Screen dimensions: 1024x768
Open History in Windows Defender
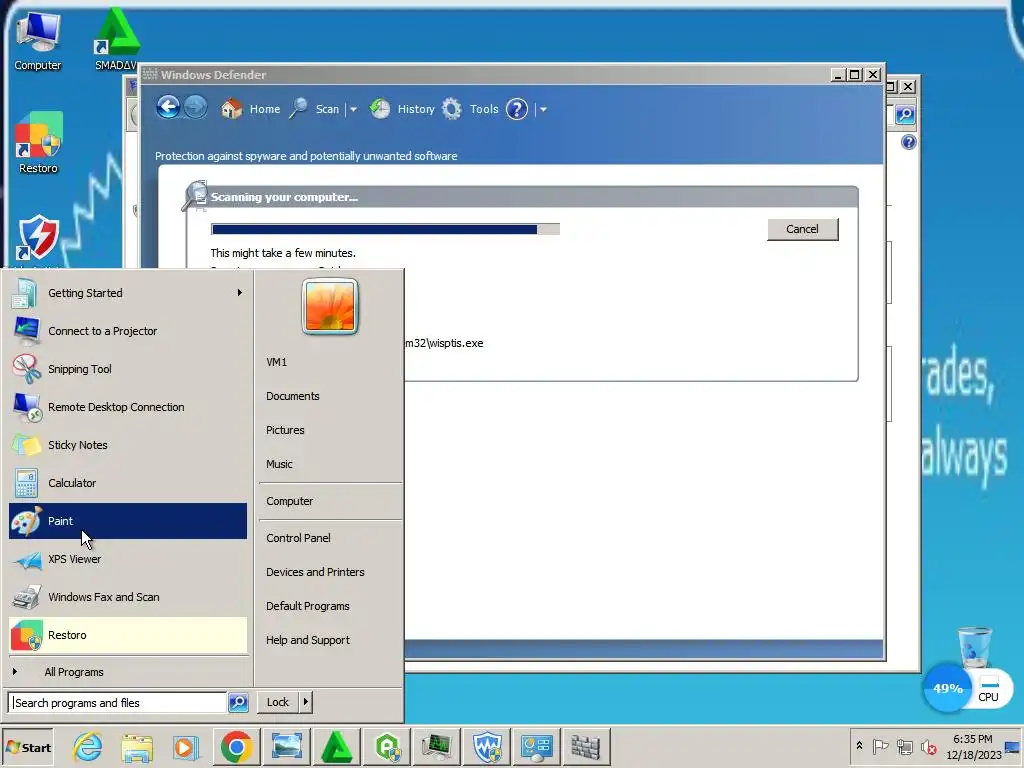[x=402, y=109]
